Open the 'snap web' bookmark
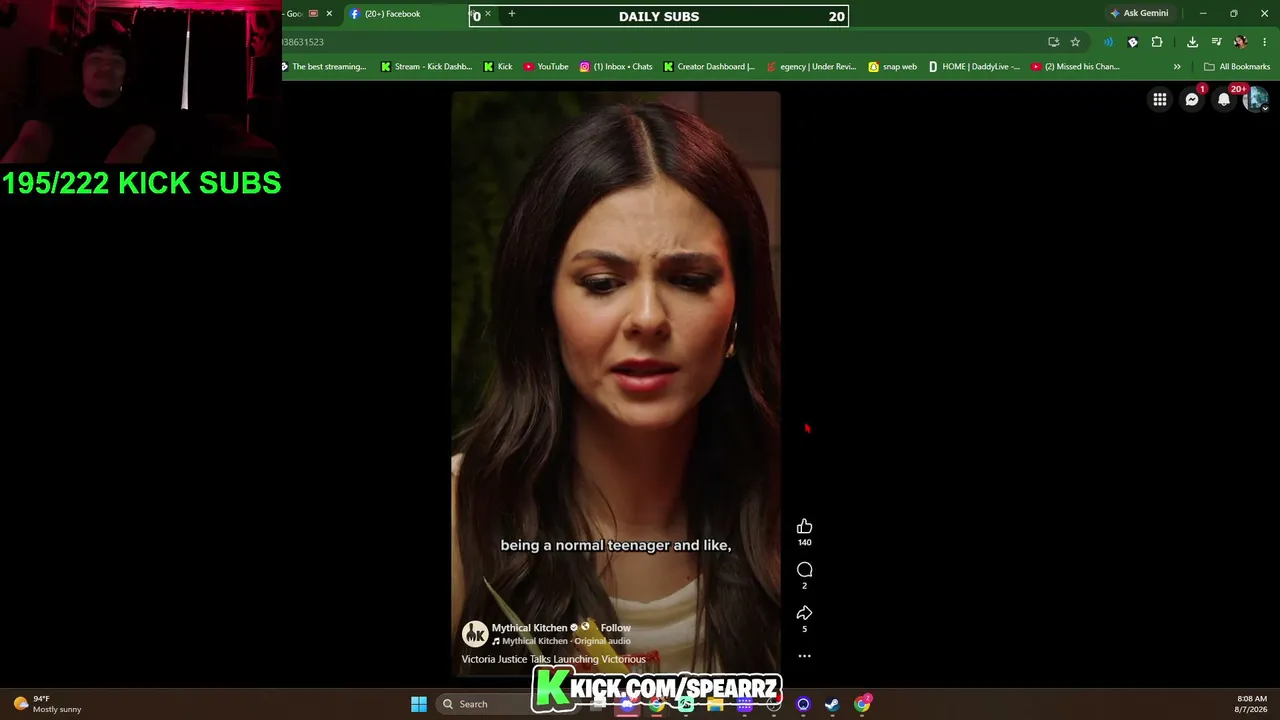This screenshot has height=720, width=1280. (x=892, y=67)
